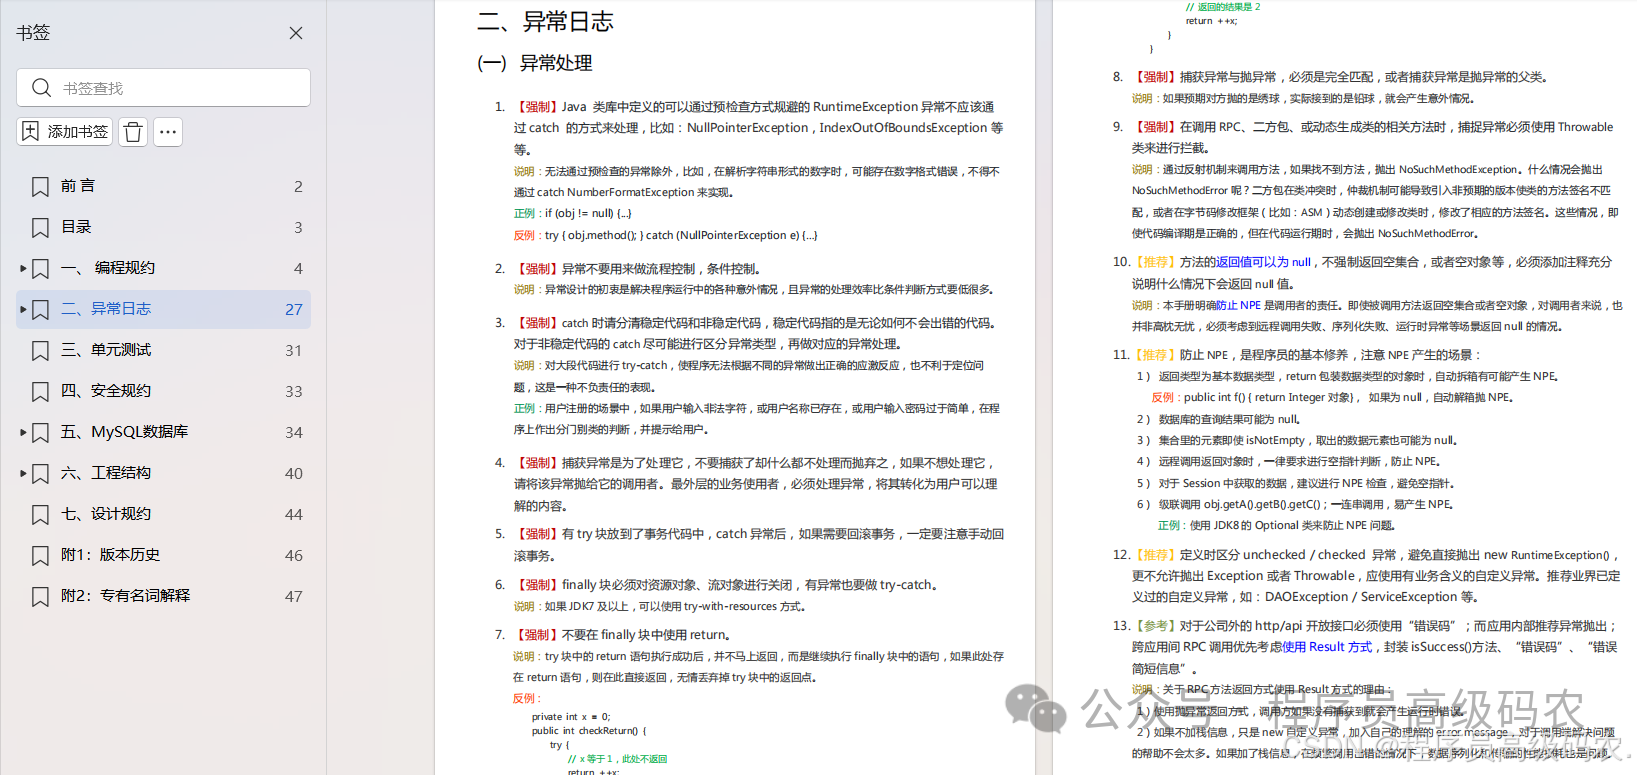Open the 附1：版本历史 bookmark
Screen dimensions: 1637x775
pos(110,555)
